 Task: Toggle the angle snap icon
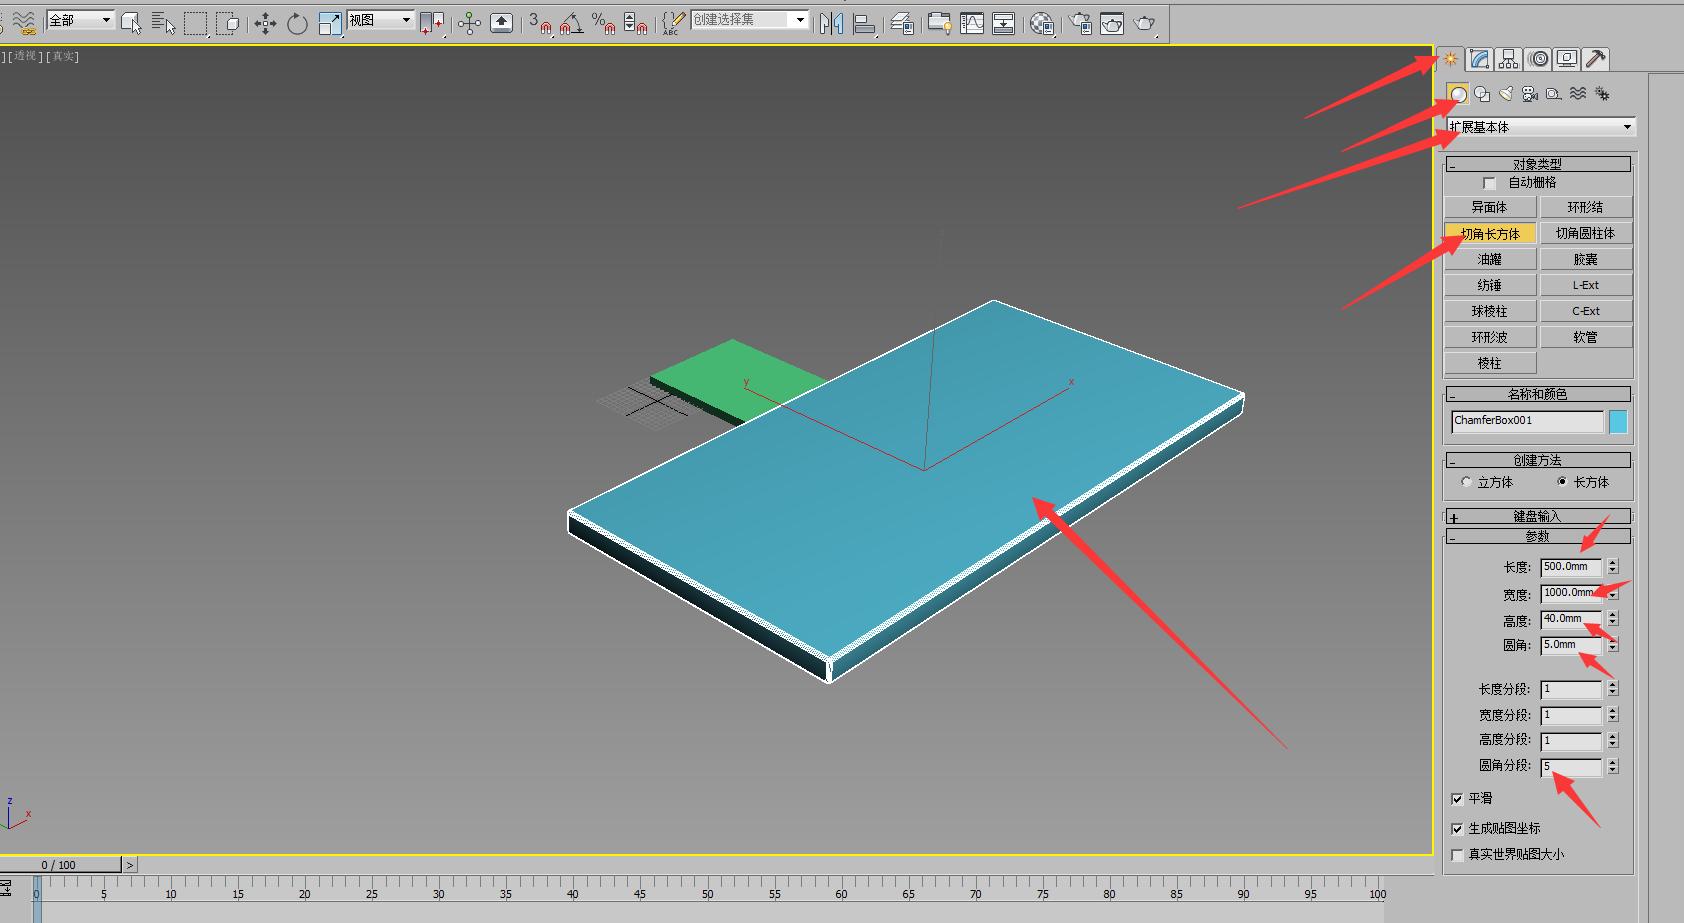click(x=571, y=23)
